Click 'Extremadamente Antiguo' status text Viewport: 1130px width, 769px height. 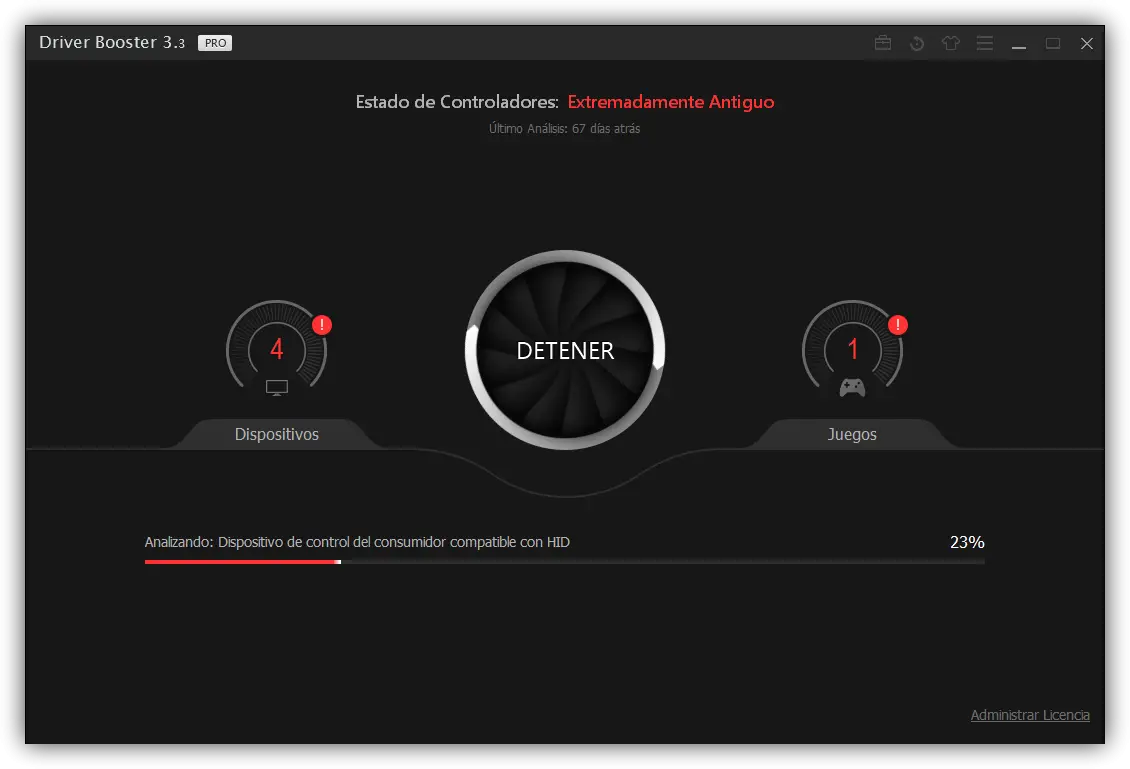671,102
